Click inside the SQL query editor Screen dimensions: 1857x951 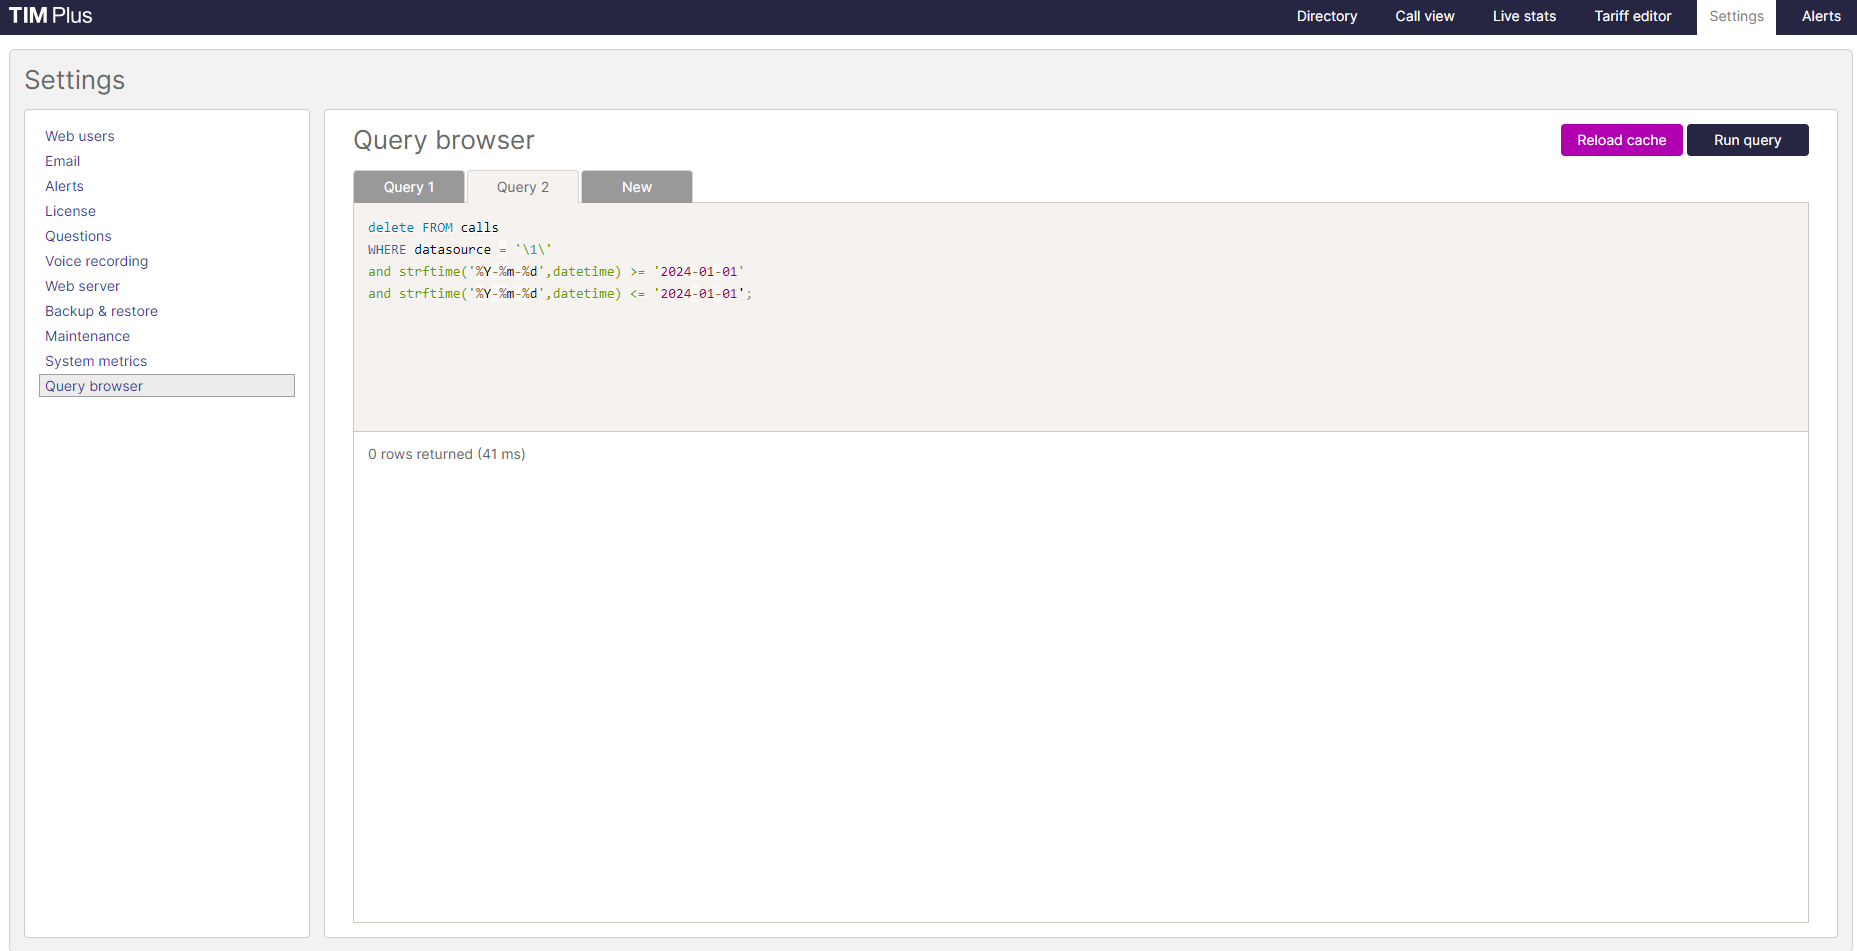click(1080, 350)
